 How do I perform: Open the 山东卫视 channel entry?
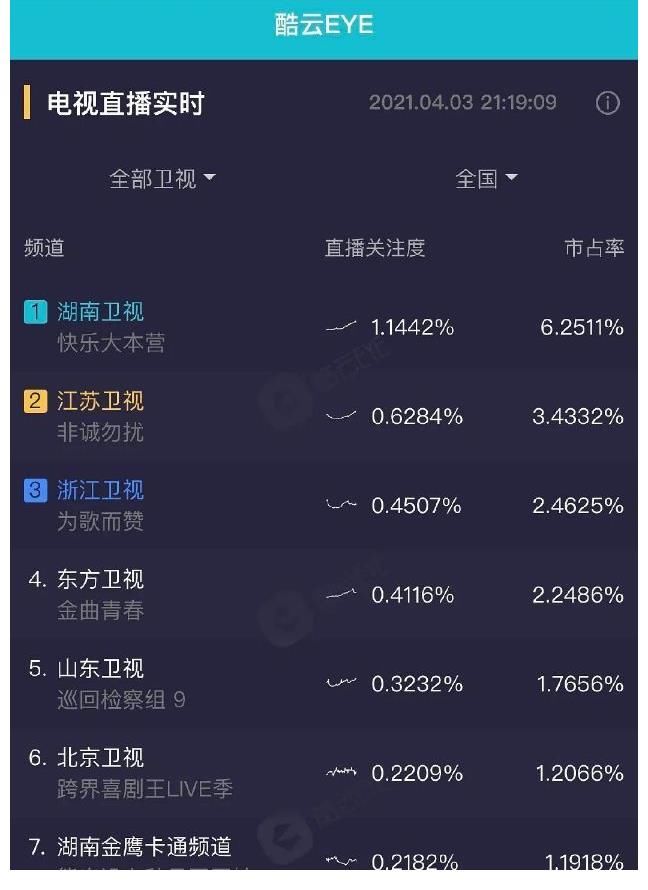[x=100, y=668]
